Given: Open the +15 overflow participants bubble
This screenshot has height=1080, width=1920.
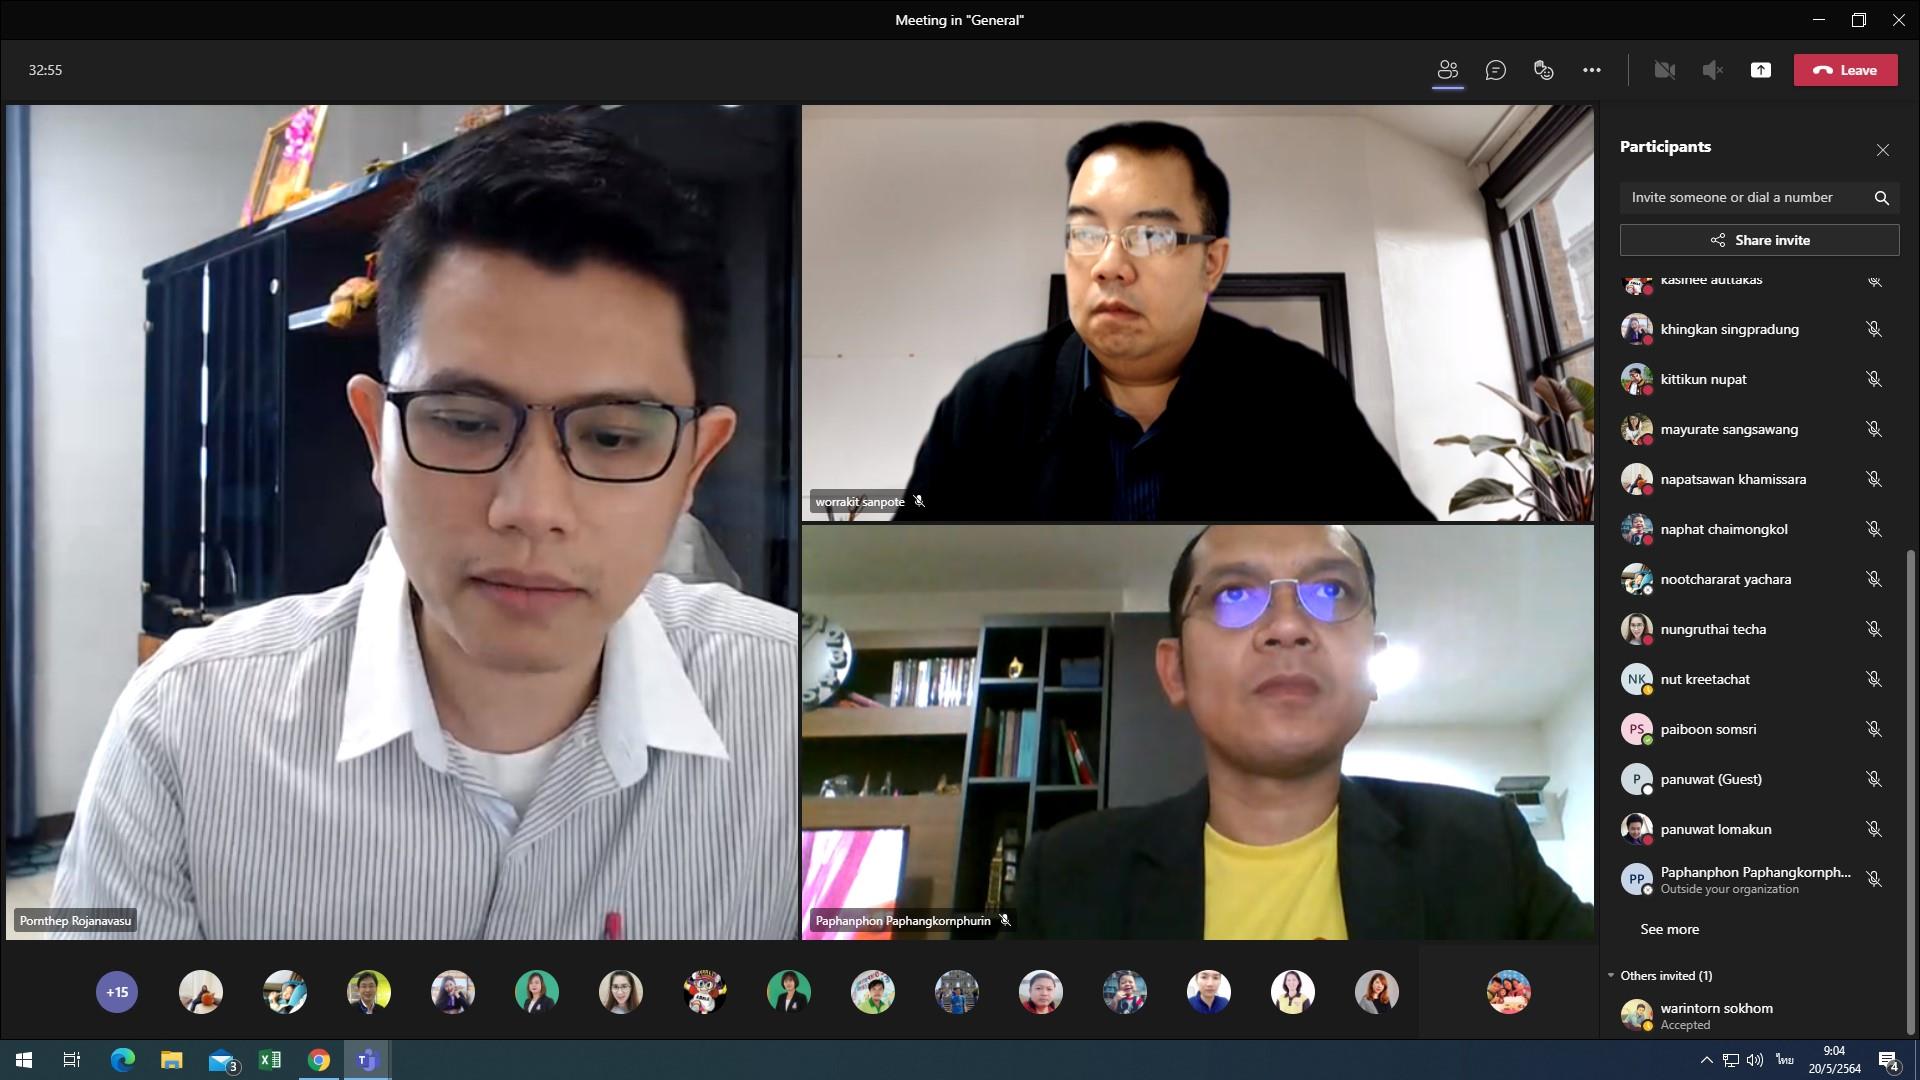Looking at the screenshot, I should click(117, 992).
